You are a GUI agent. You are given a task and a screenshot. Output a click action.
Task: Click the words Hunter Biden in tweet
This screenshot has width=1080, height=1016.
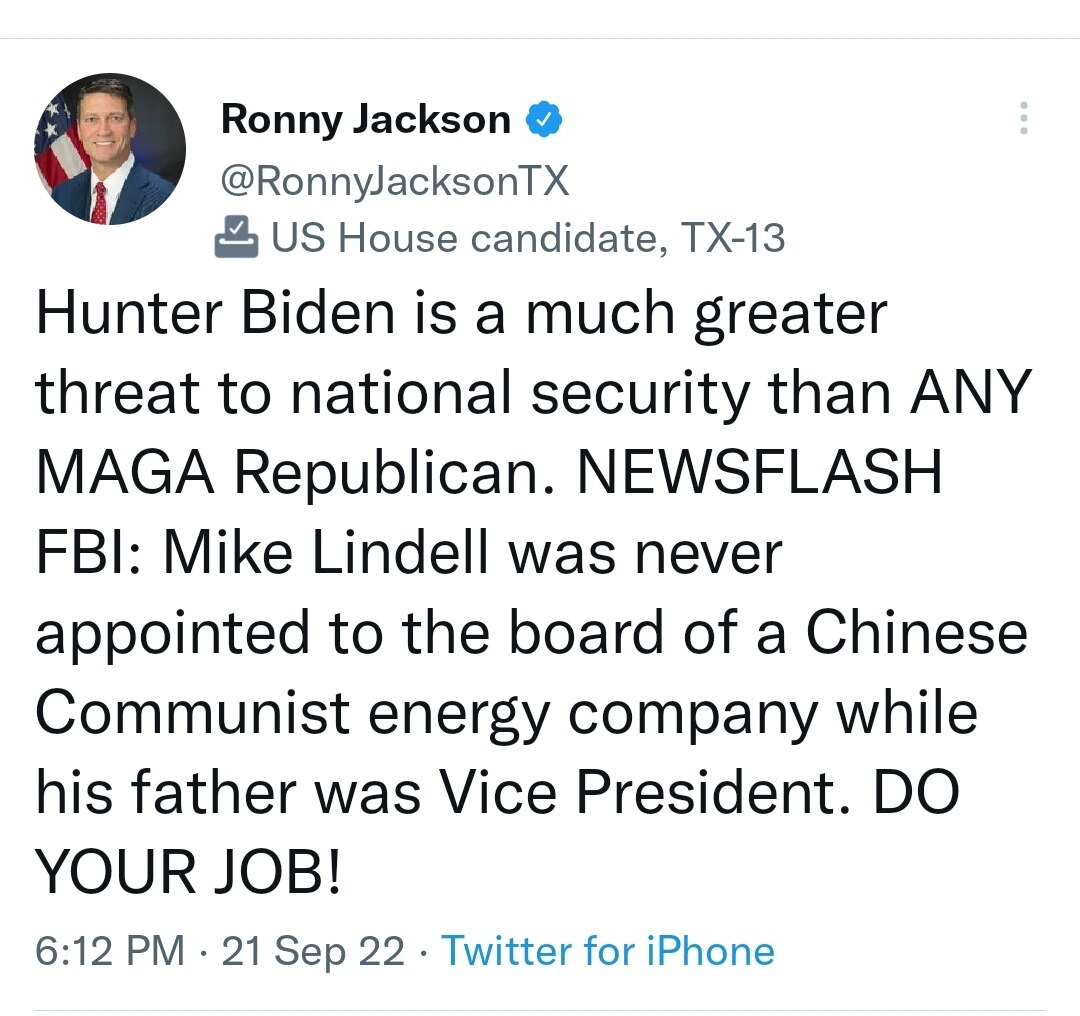(x=215, y=314)
